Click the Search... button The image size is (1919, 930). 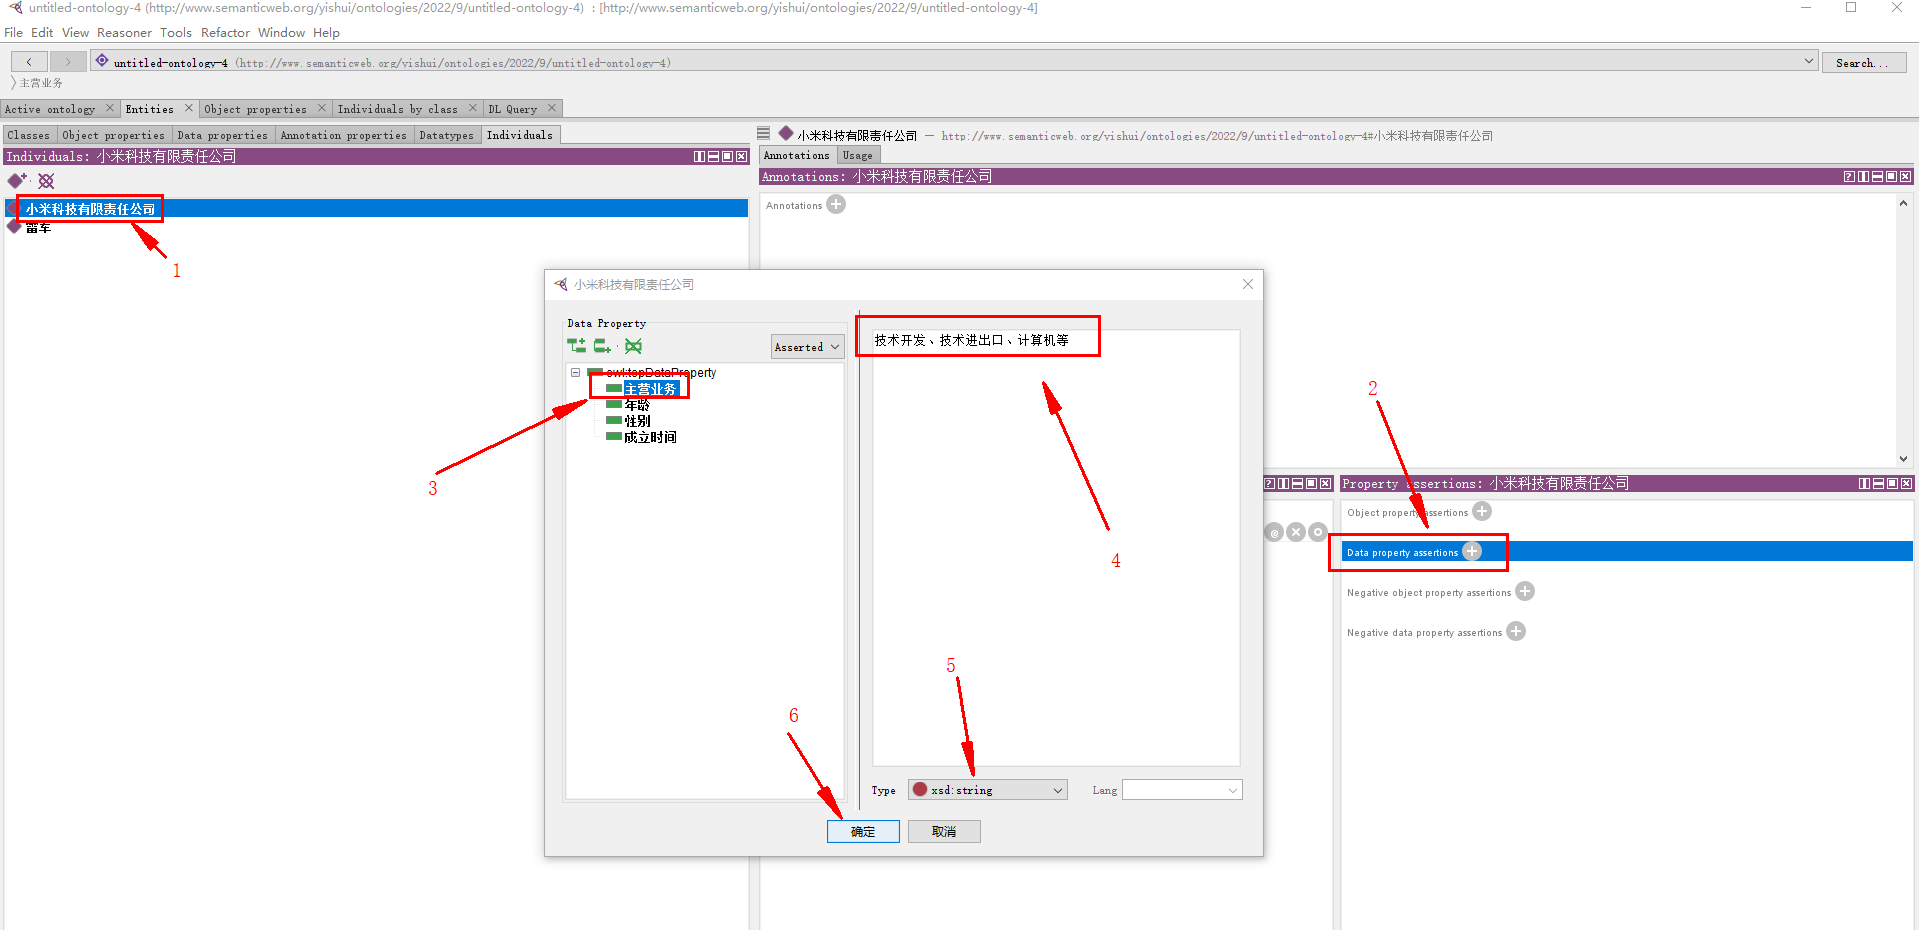1864,62
